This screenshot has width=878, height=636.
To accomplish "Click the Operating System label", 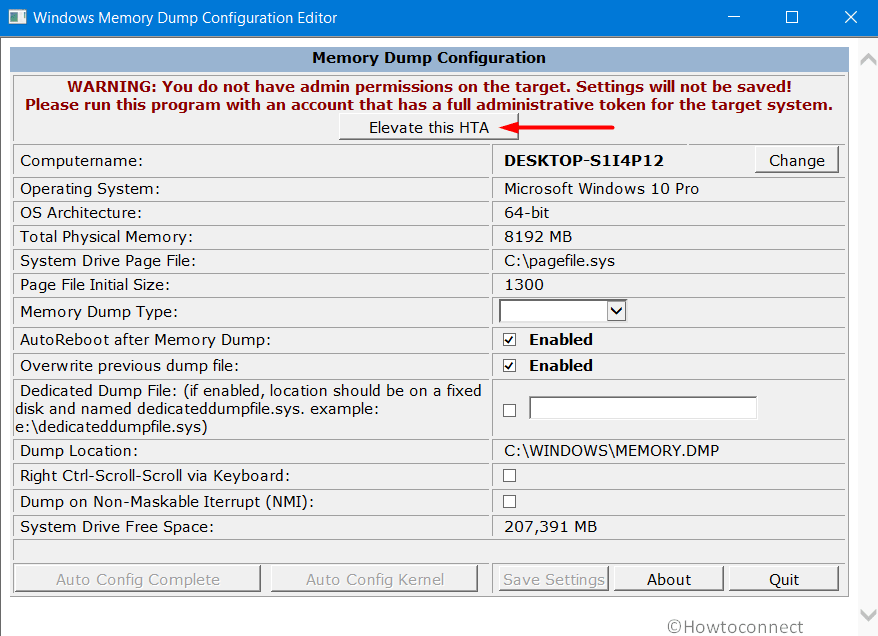I will (x=90, y=189).
